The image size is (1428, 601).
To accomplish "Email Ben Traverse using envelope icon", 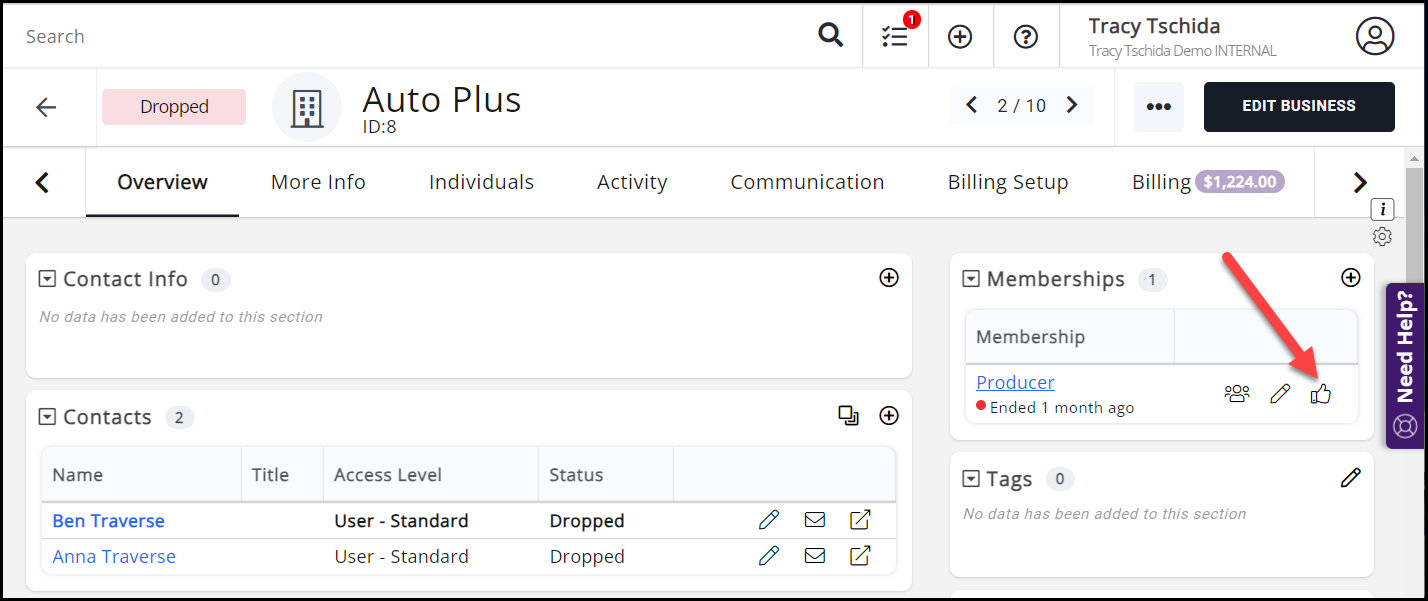I will 815,520.
